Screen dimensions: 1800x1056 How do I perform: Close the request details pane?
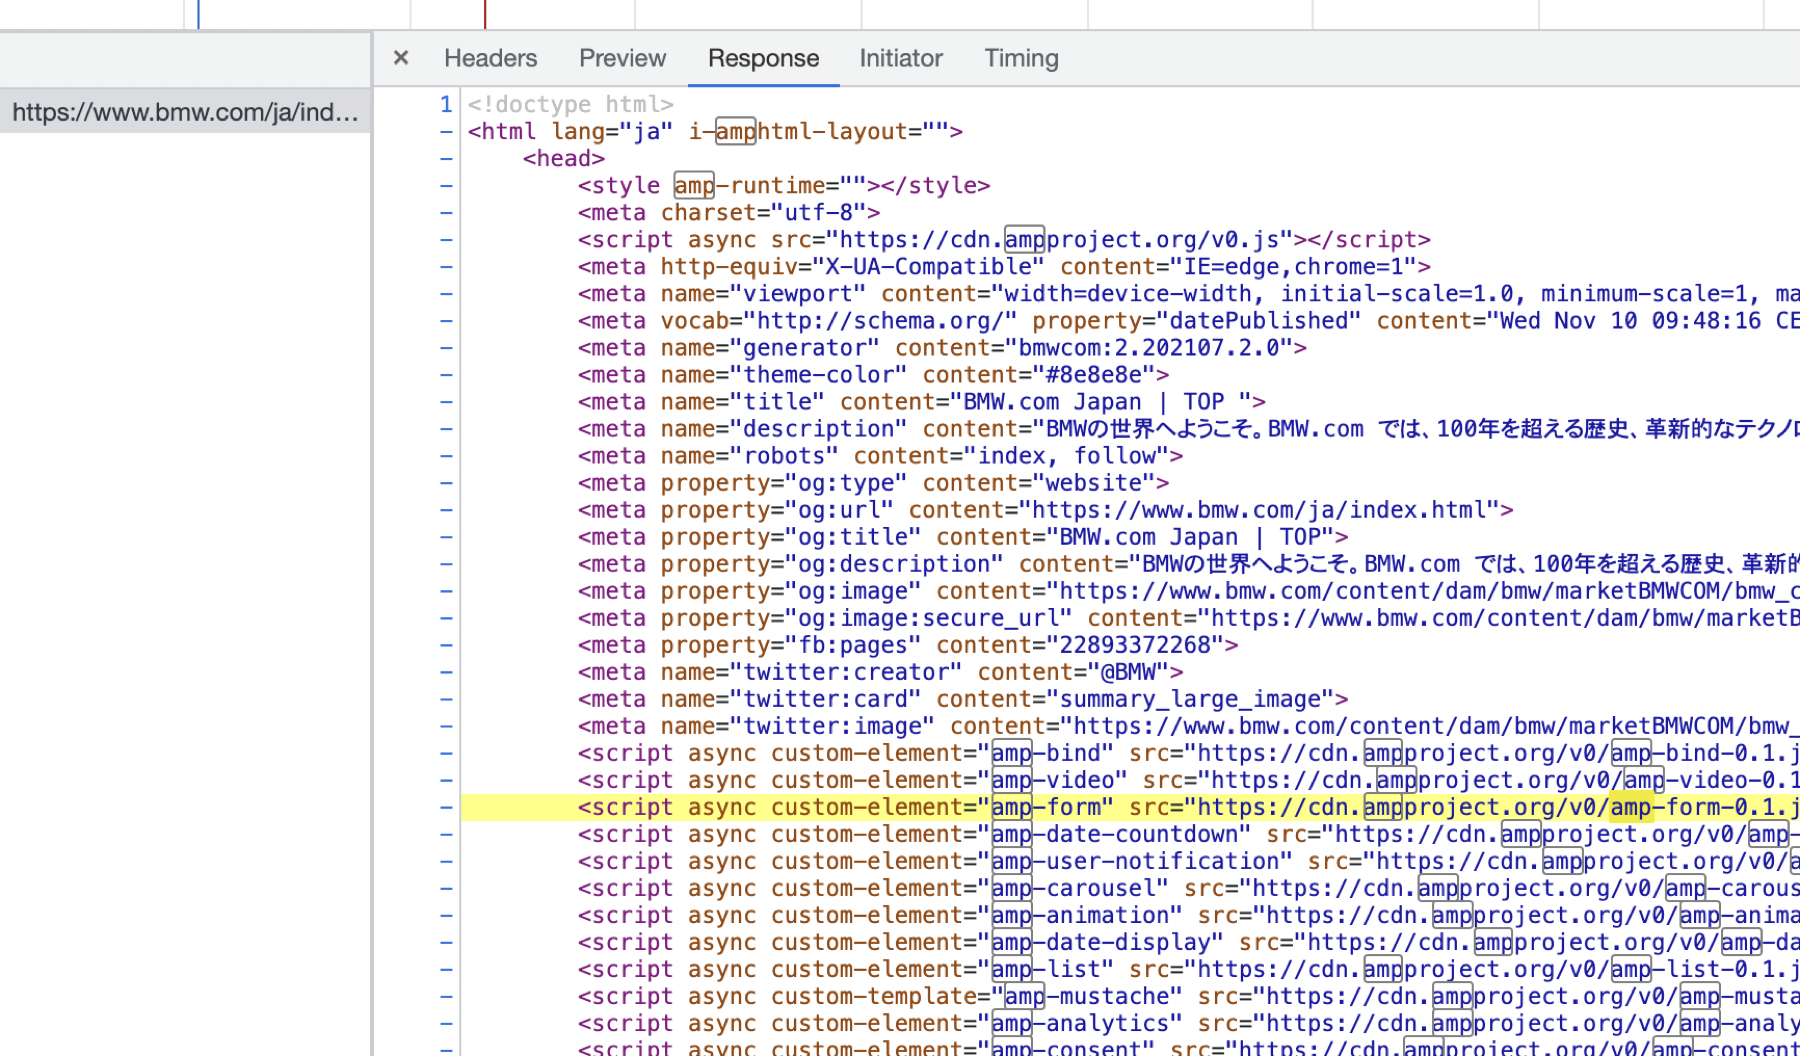[x=401, y=58]
